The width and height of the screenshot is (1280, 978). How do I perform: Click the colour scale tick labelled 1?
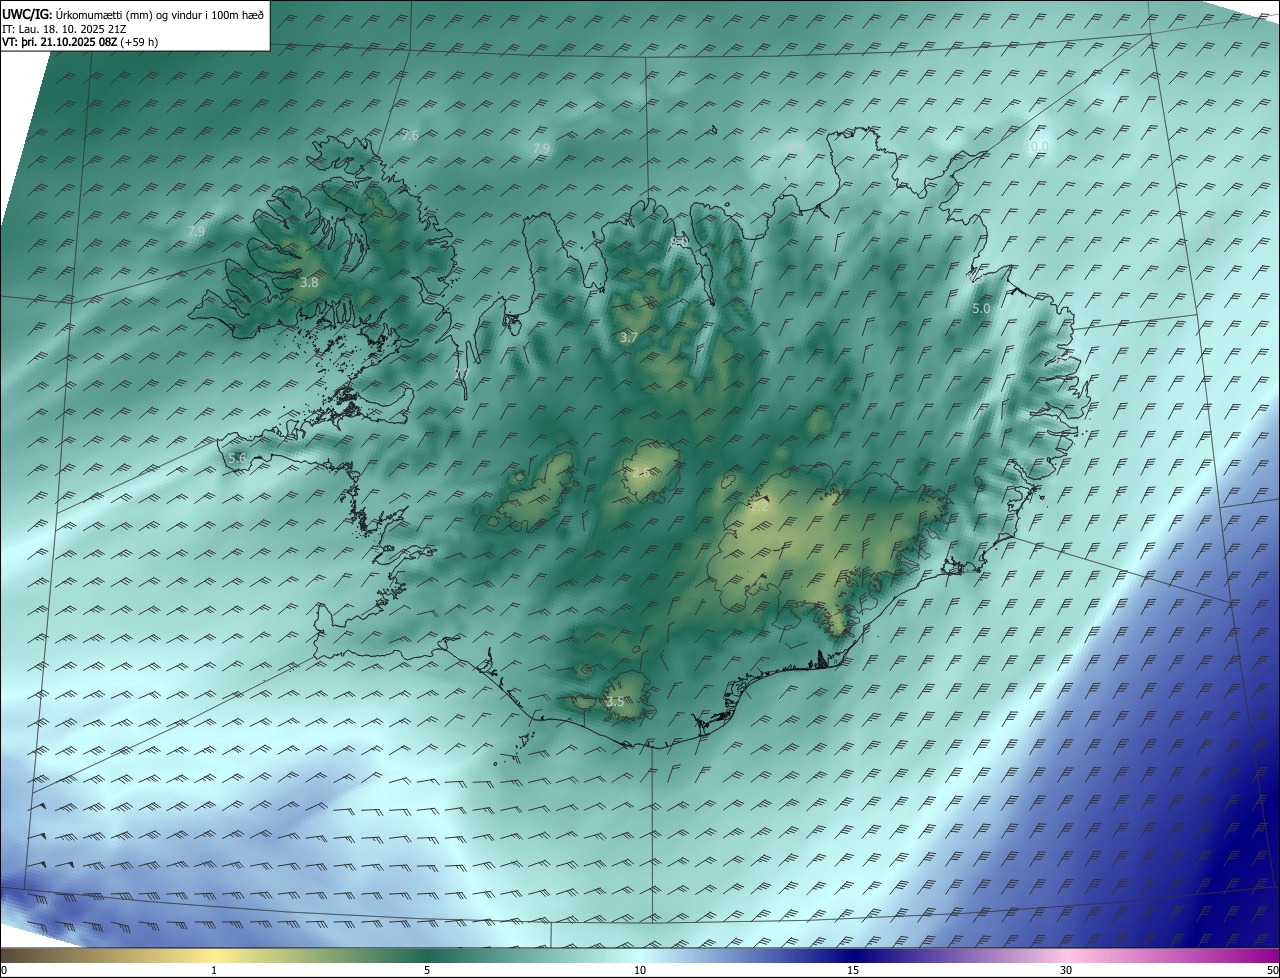click(214, 970)
